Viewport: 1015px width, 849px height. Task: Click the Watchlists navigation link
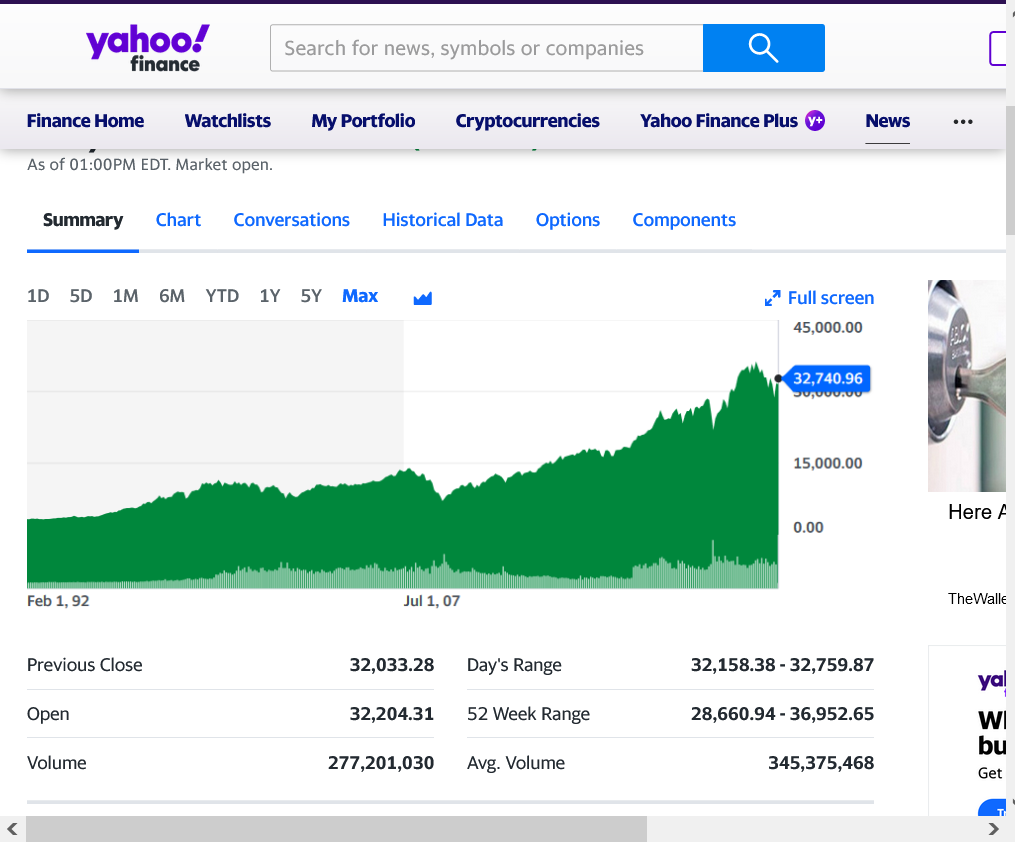click(227, 121)
